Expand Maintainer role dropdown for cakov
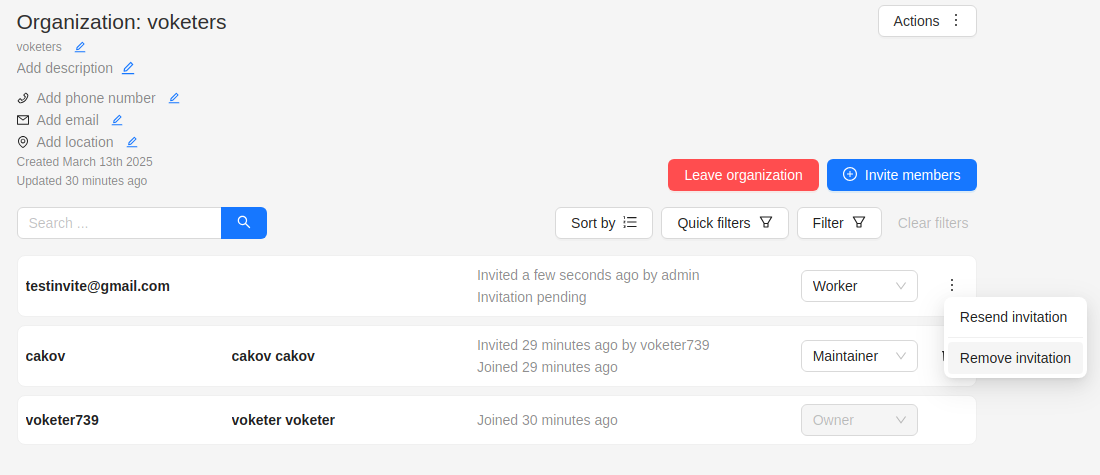 [x=859, y=356]
